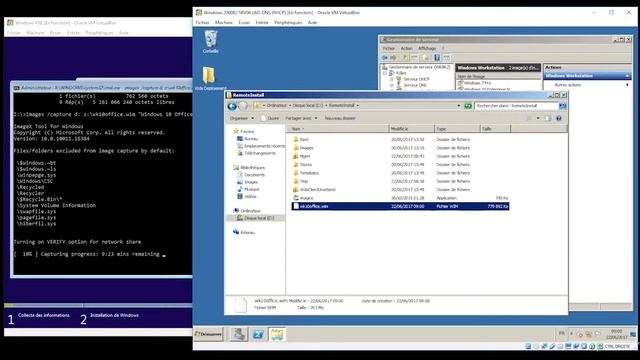Click forward arrow in Server Manager toolbar
The height and width of the screenshot is (360, 640).
393,58
